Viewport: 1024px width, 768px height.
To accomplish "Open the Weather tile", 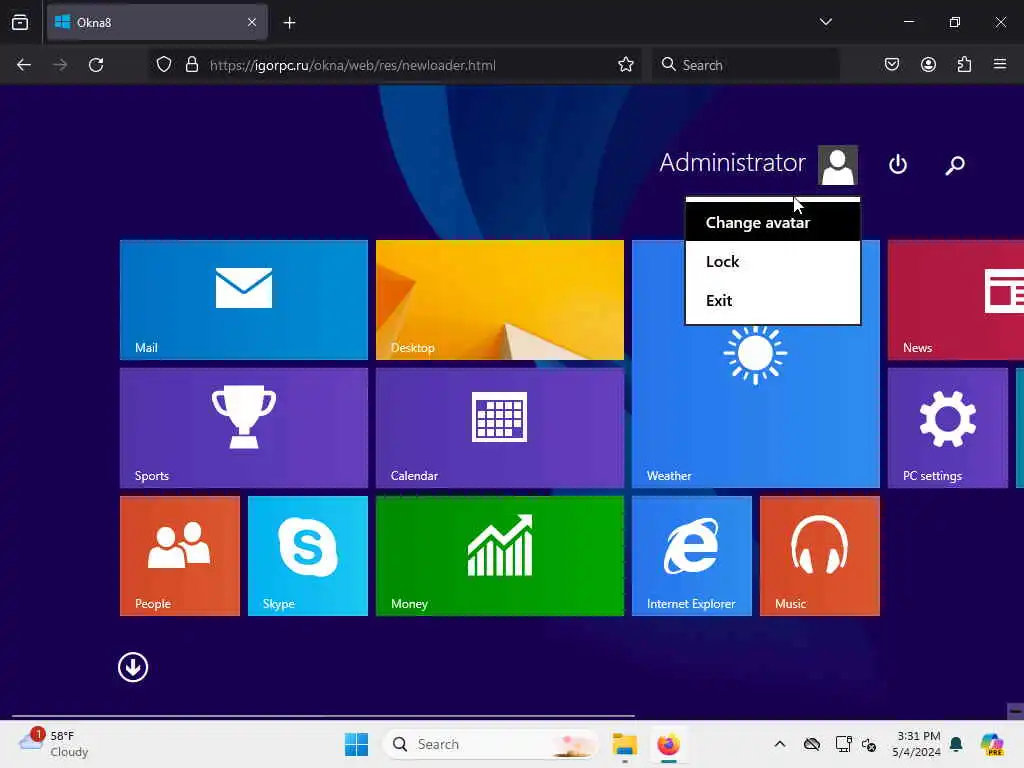I will [756, 405].
